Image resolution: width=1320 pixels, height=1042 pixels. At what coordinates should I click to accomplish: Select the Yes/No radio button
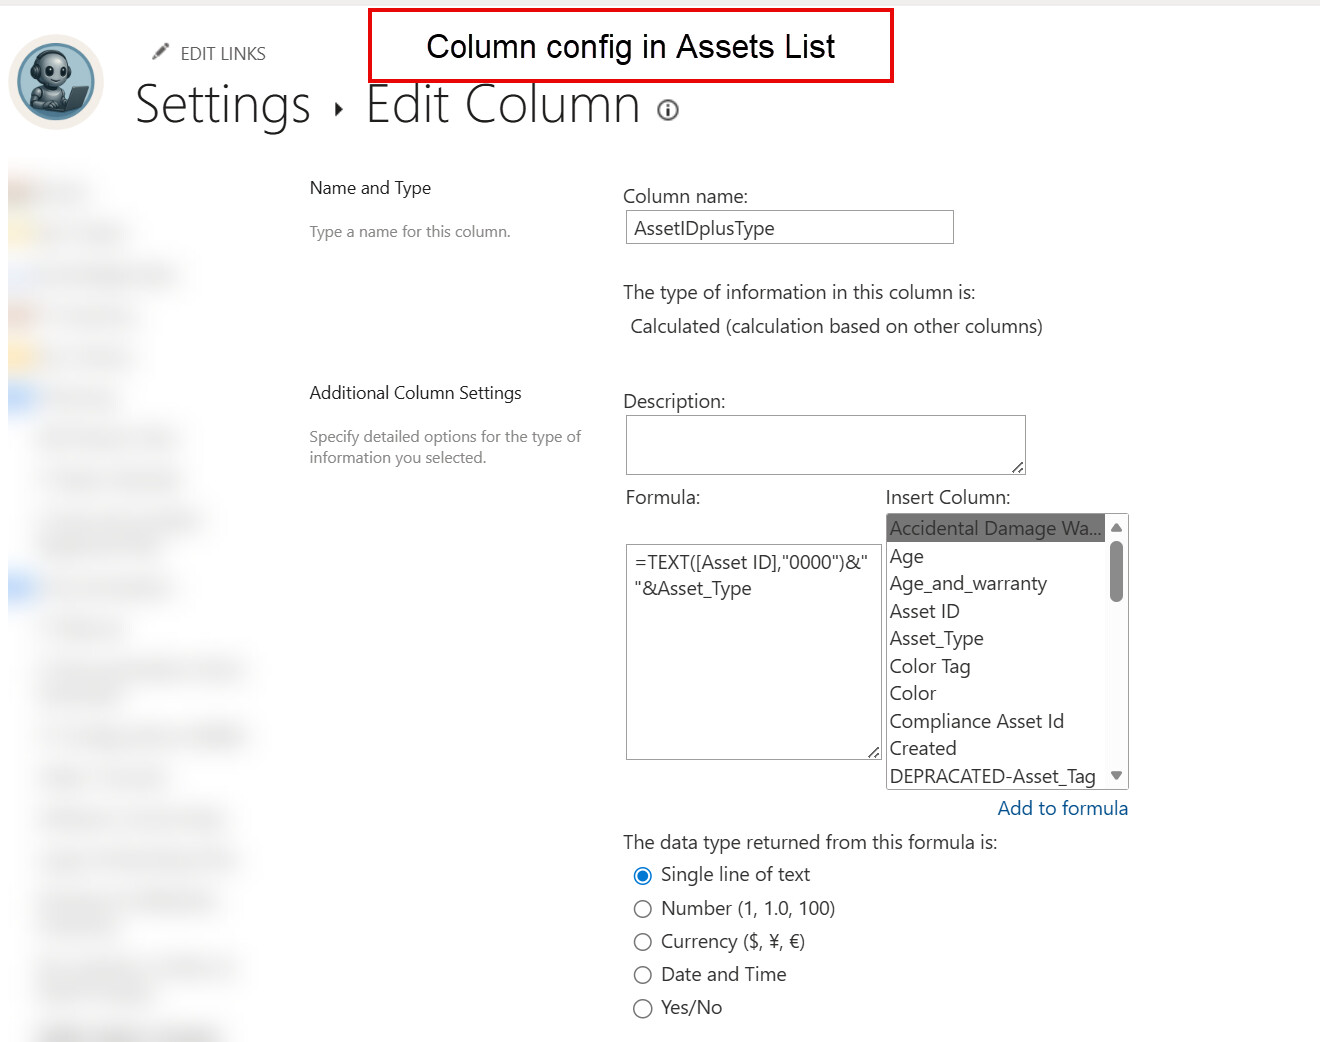click(643, 1008)
